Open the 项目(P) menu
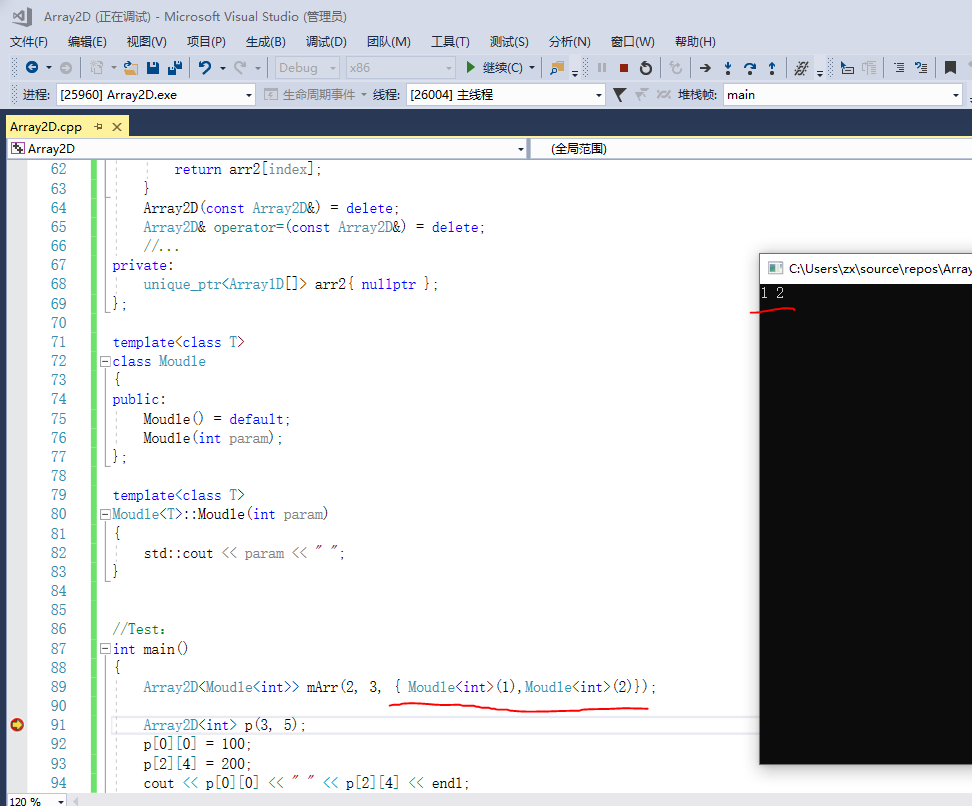The image size is (972, 806). point(206,42)
